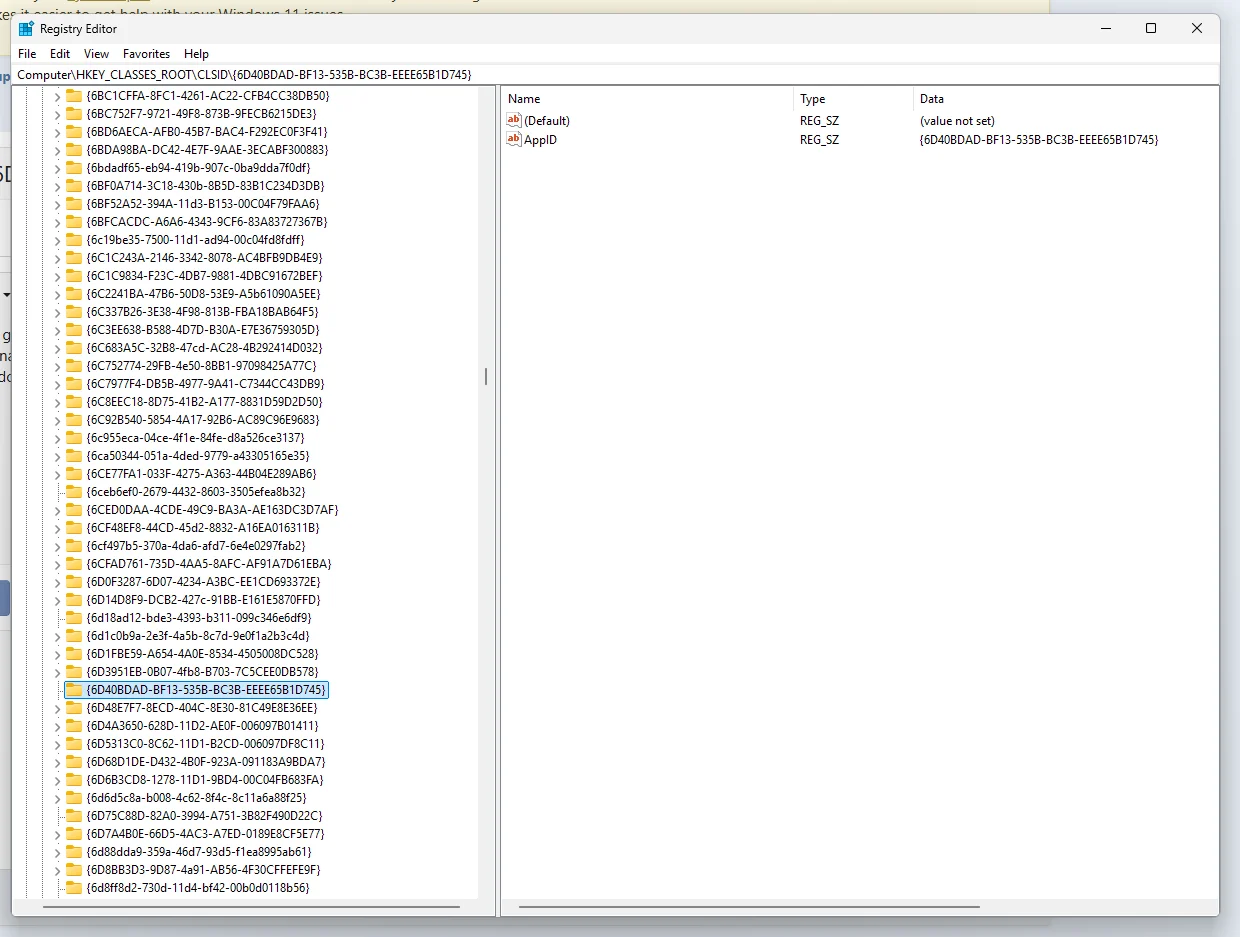Open the File menu

tap(27, 54)
